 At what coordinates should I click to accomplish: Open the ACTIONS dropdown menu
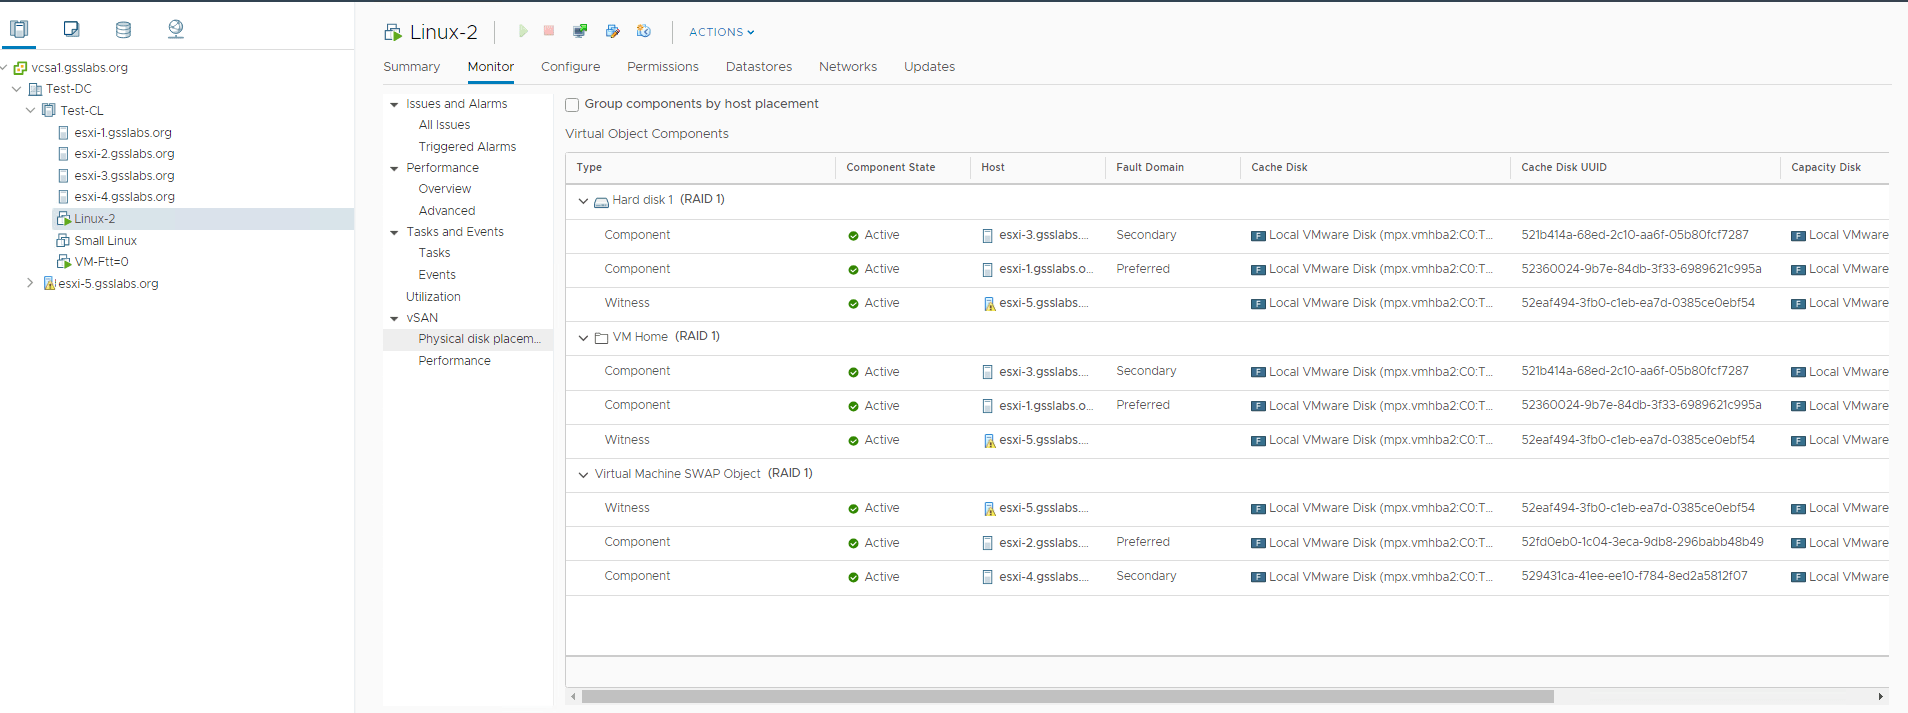tap(721, 32)
